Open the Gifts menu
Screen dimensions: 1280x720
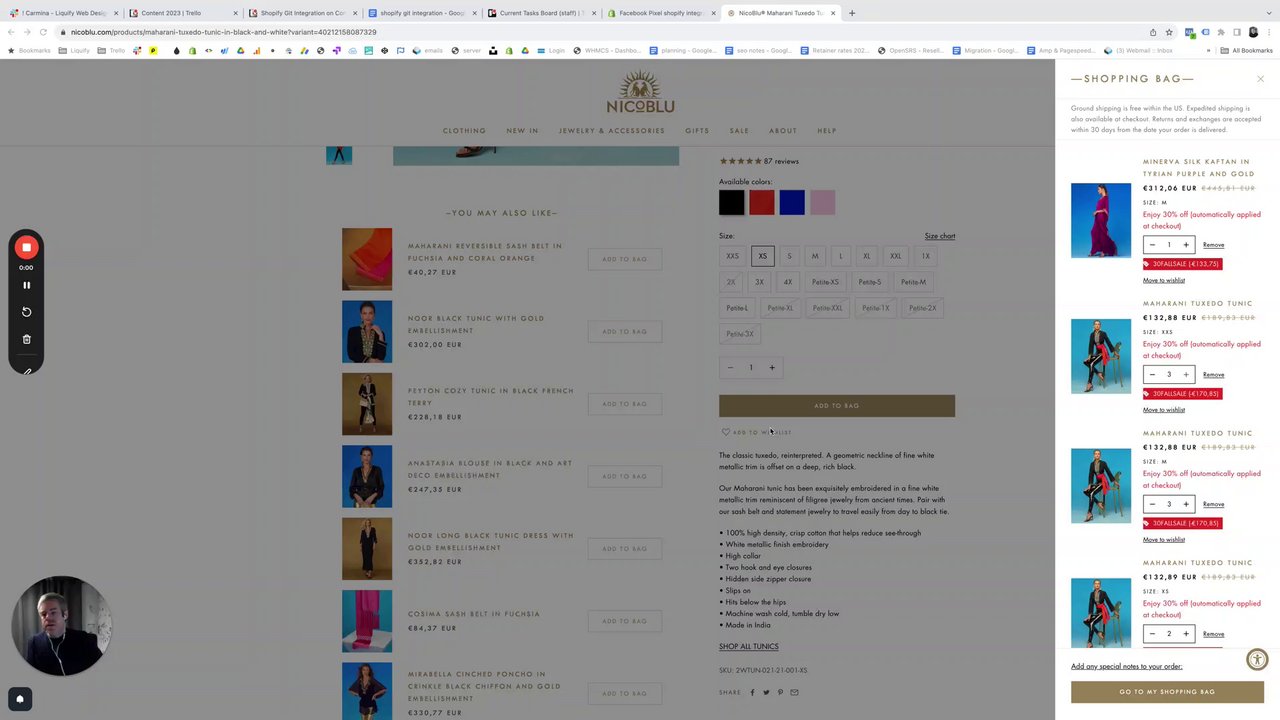697,131
